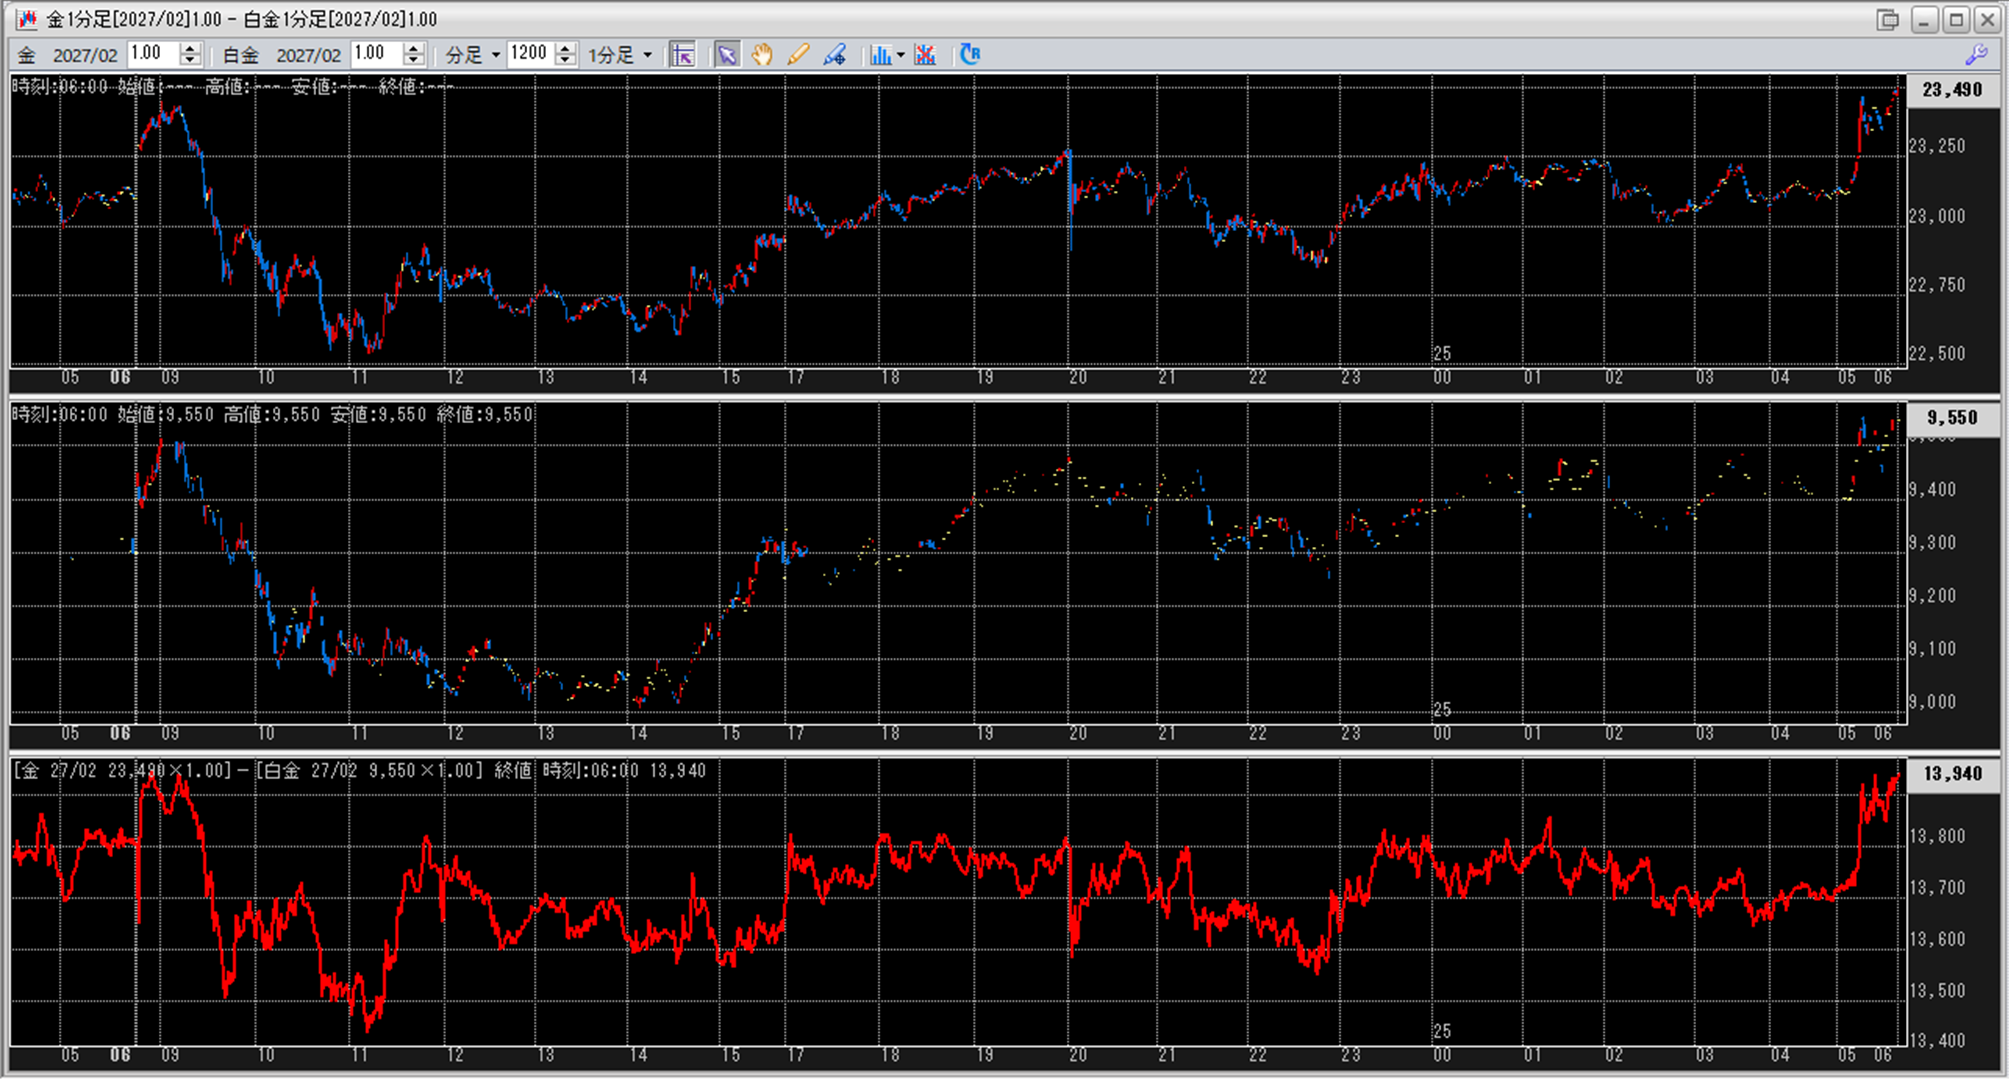Expand the bar chart icon dropdown arrow
Viewport: 2009px width, 1080px height.
(901, 55)
